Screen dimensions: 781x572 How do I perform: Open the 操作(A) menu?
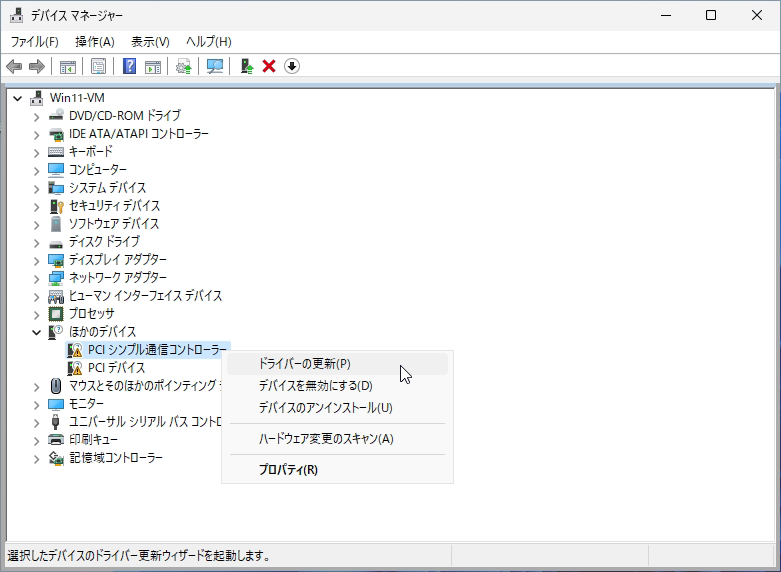coord(95,42)
